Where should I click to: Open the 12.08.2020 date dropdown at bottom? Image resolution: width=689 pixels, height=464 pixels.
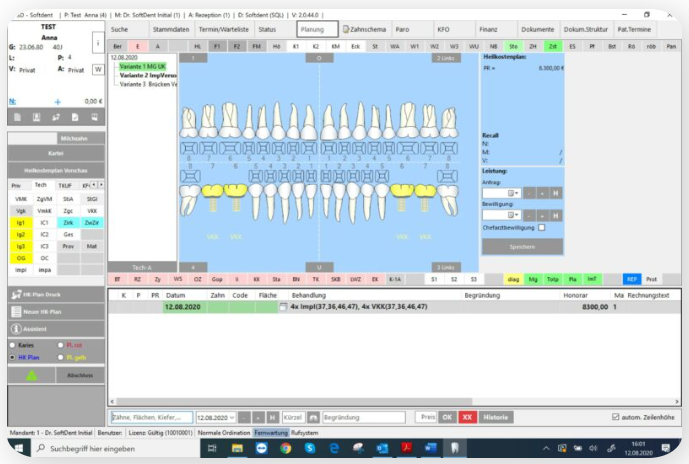232,417
